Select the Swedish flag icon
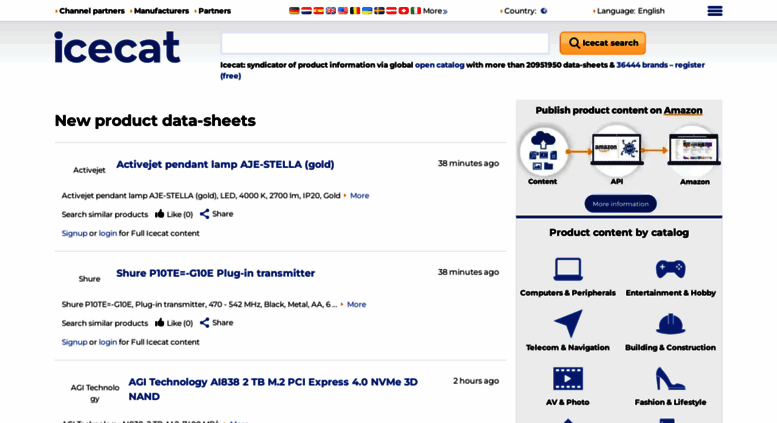The height and width of the screenshot is (423, 777). [x=379, y=10]
